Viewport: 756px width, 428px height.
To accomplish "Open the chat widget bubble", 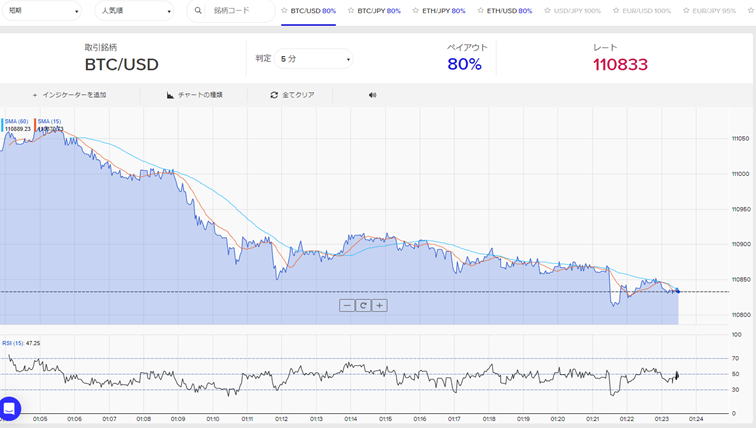I will pyautogui.click(x=10, y=408).
